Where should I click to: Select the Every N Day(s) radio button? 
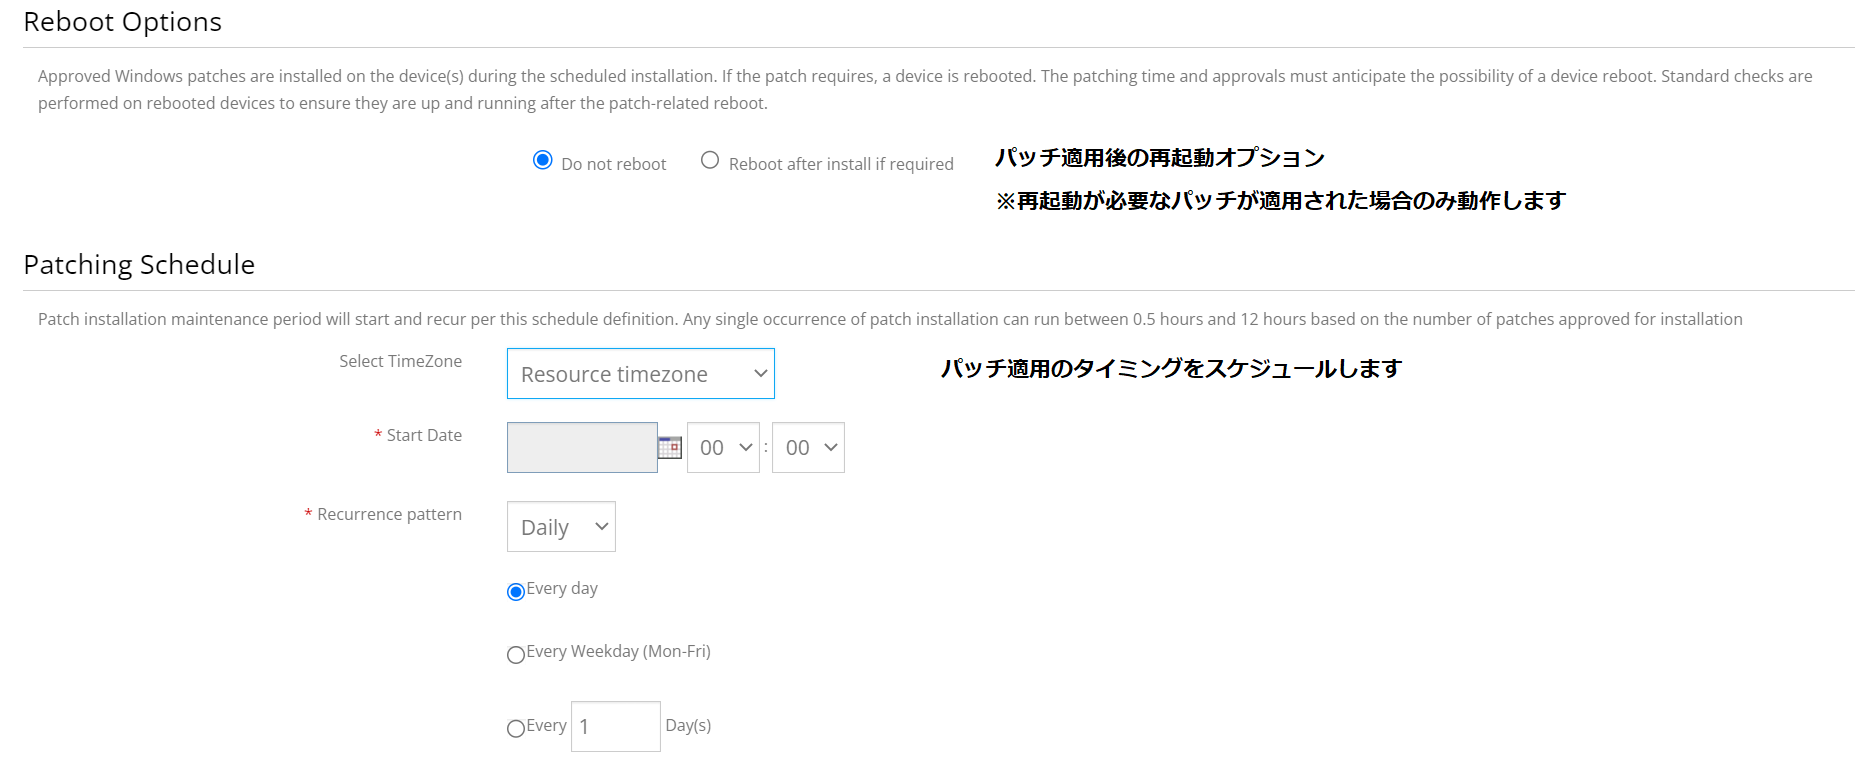pyautogui.click(x=516, y=729)
